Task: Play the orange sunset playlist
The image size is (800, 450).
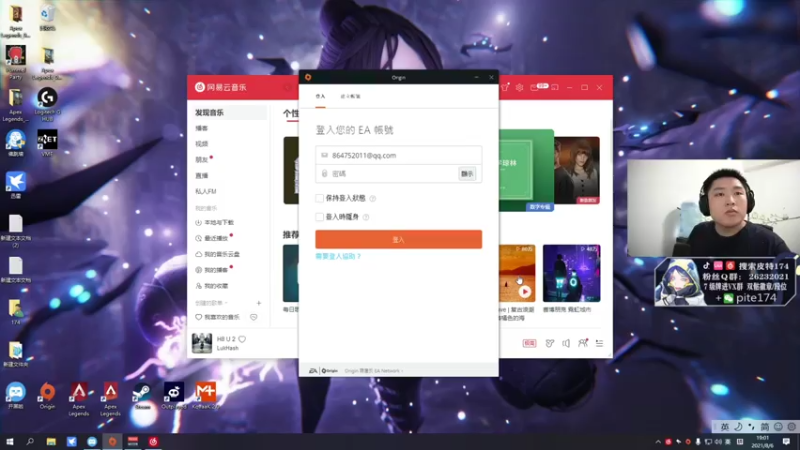Action: click(x=524, y=292)
